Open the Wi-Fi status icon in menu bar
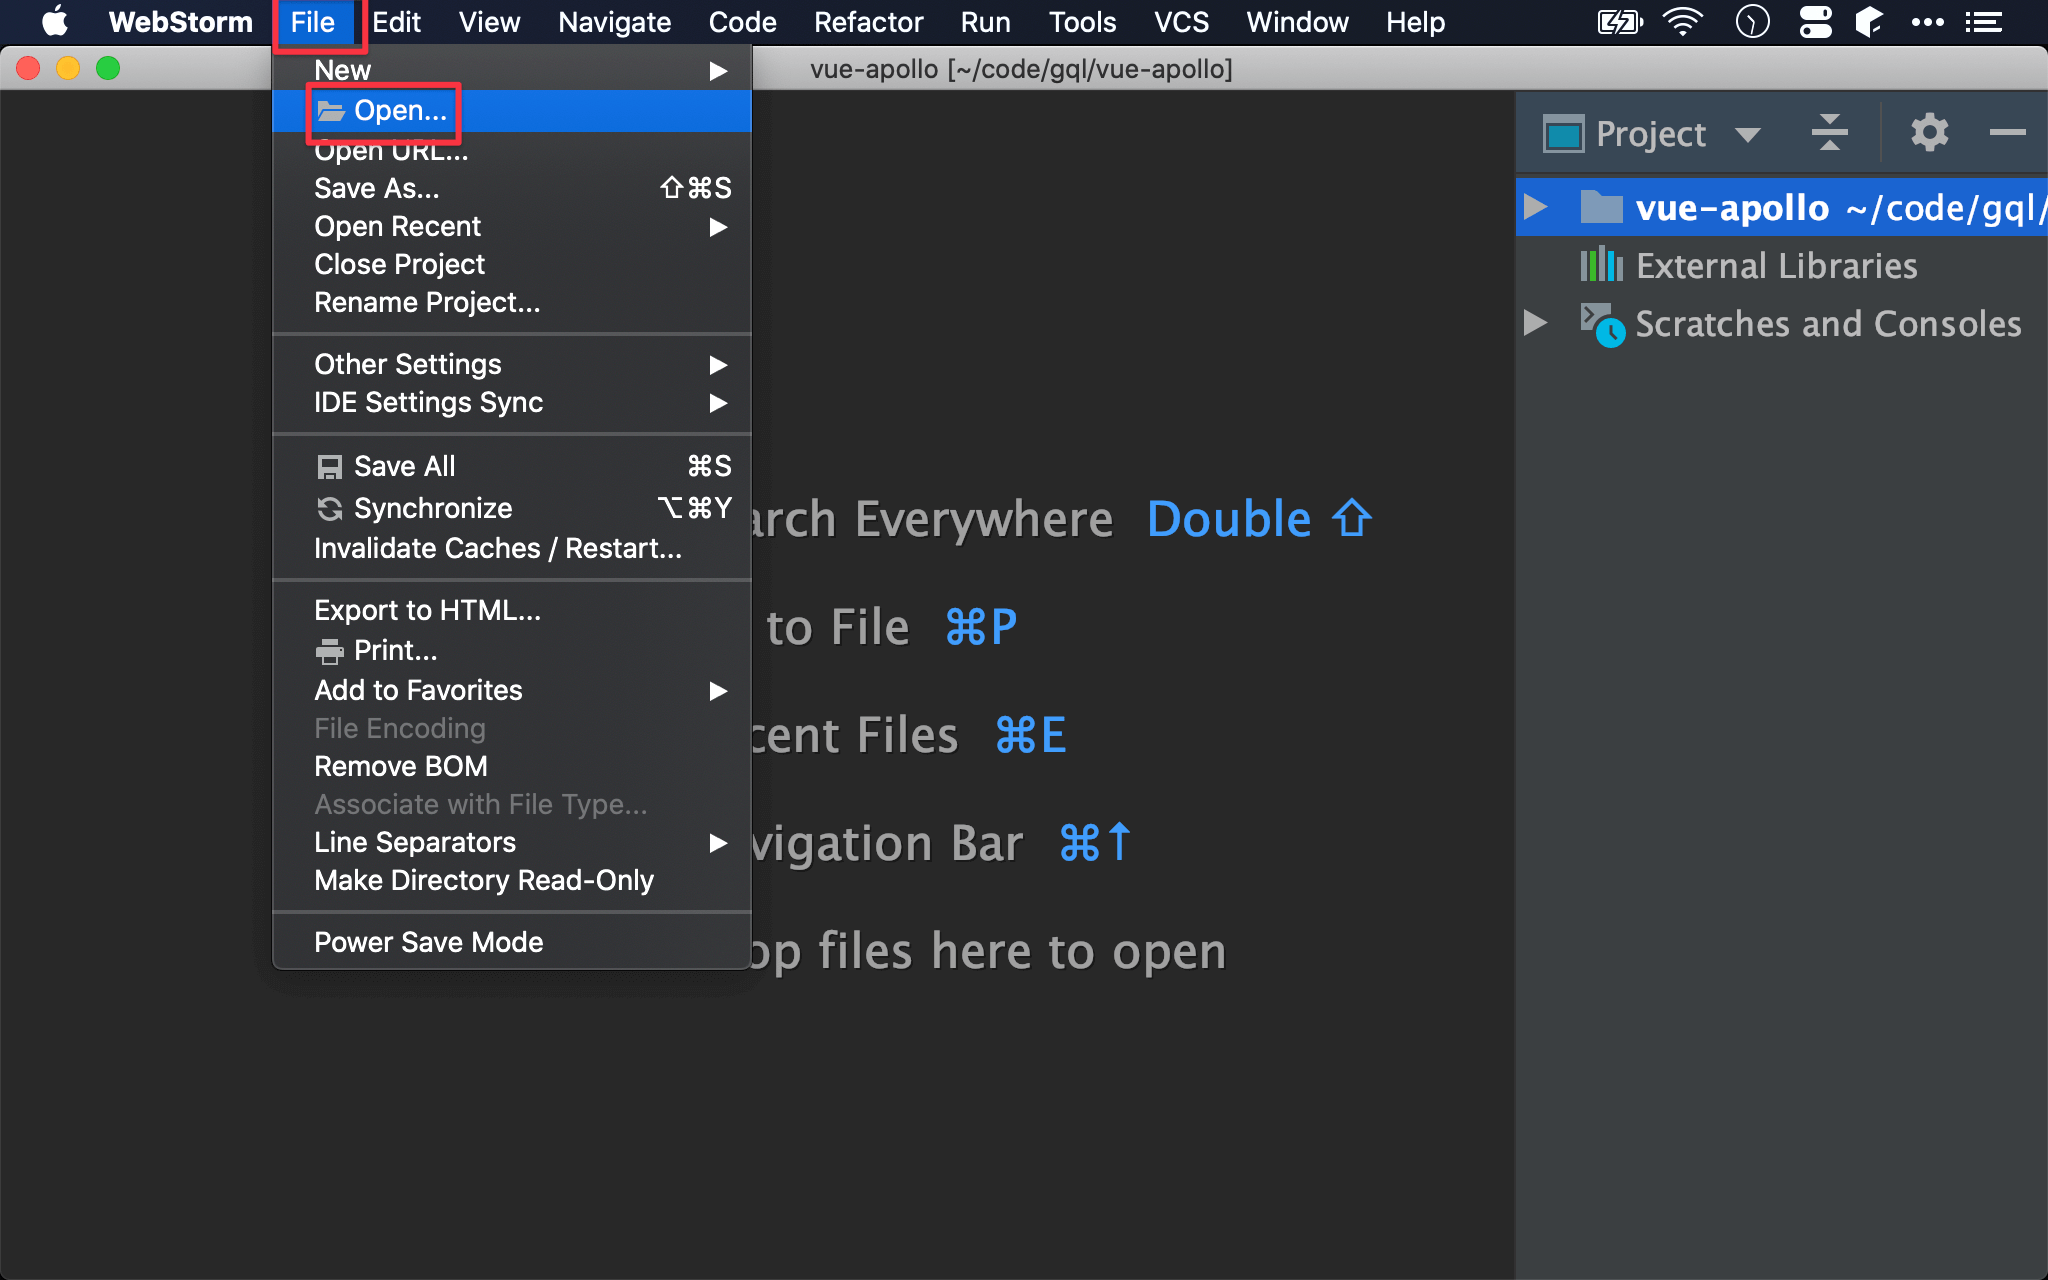 pyautogui.click(x=1683, y=22)
